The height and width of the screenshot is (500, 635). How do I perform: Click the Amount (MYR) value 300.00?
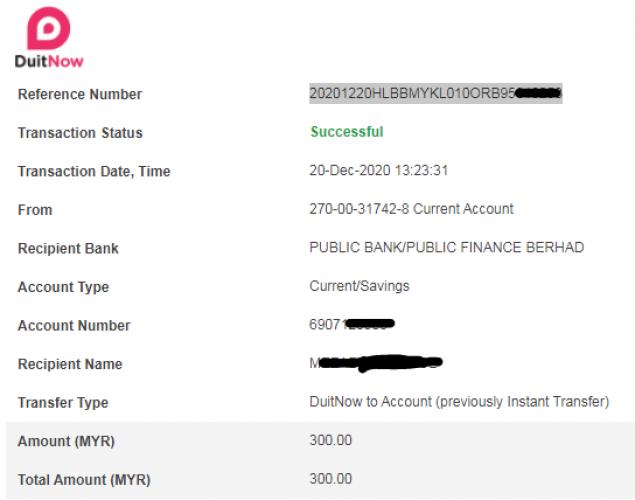[330, 440]
